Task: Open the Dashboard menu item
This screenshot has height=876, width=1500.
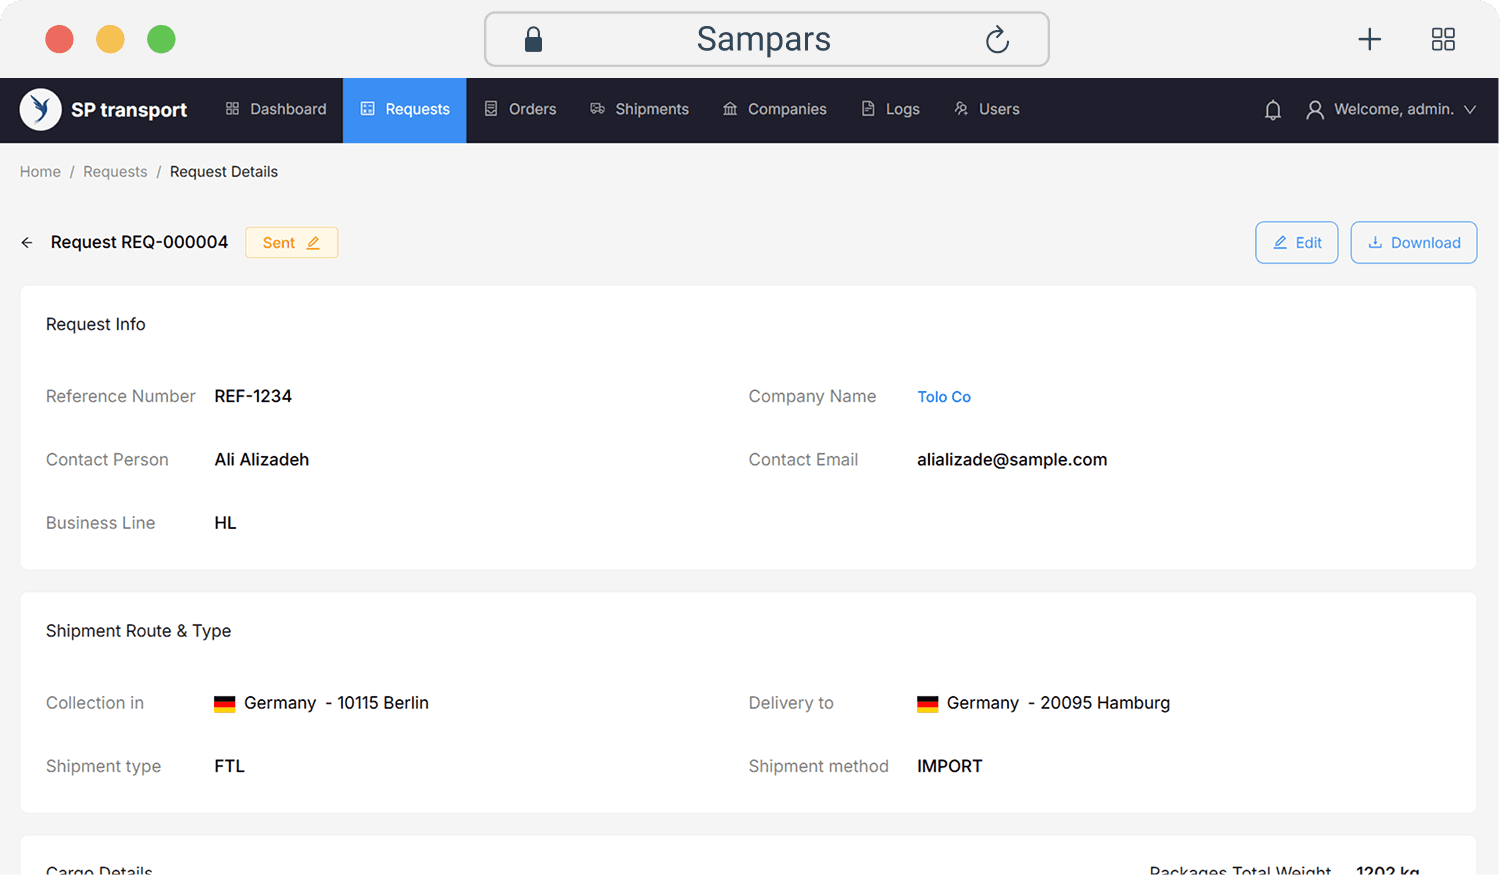Action: (276, 109)
